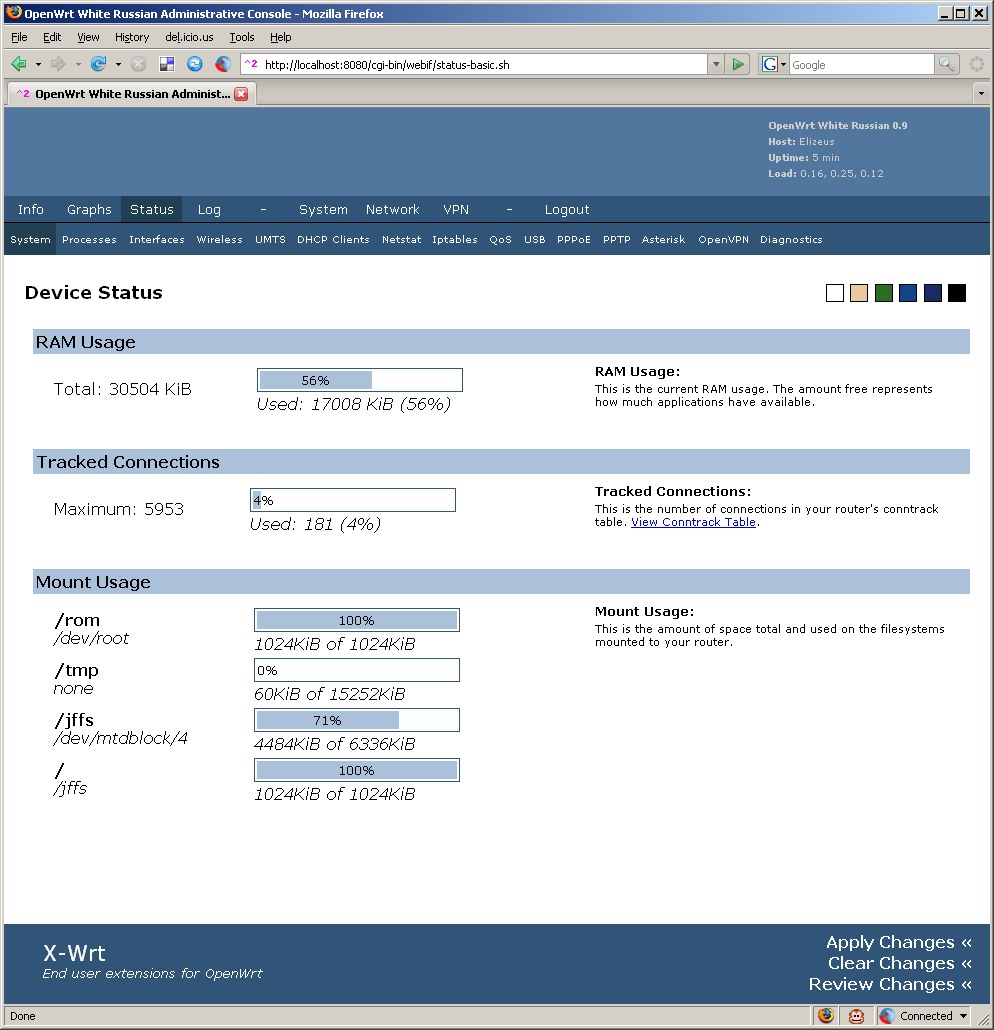Open the USB sub-tab
This screenshot has height=1030, width=994.
tap(534, 240)
